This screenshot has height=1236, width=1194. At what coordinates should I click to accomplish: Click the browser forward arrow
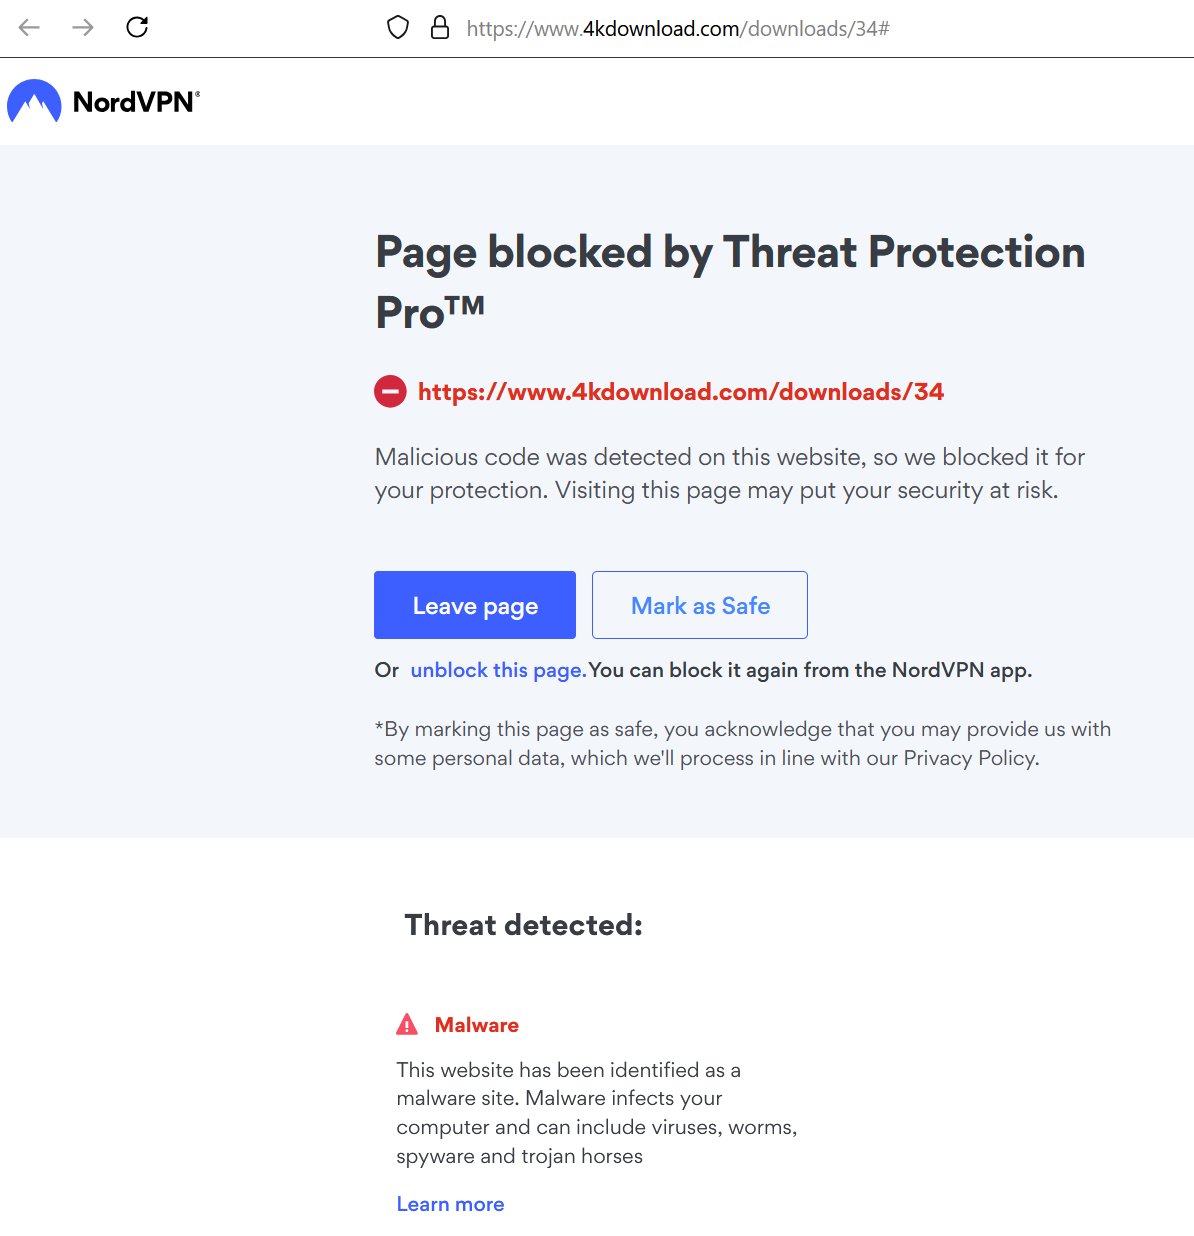83,27
